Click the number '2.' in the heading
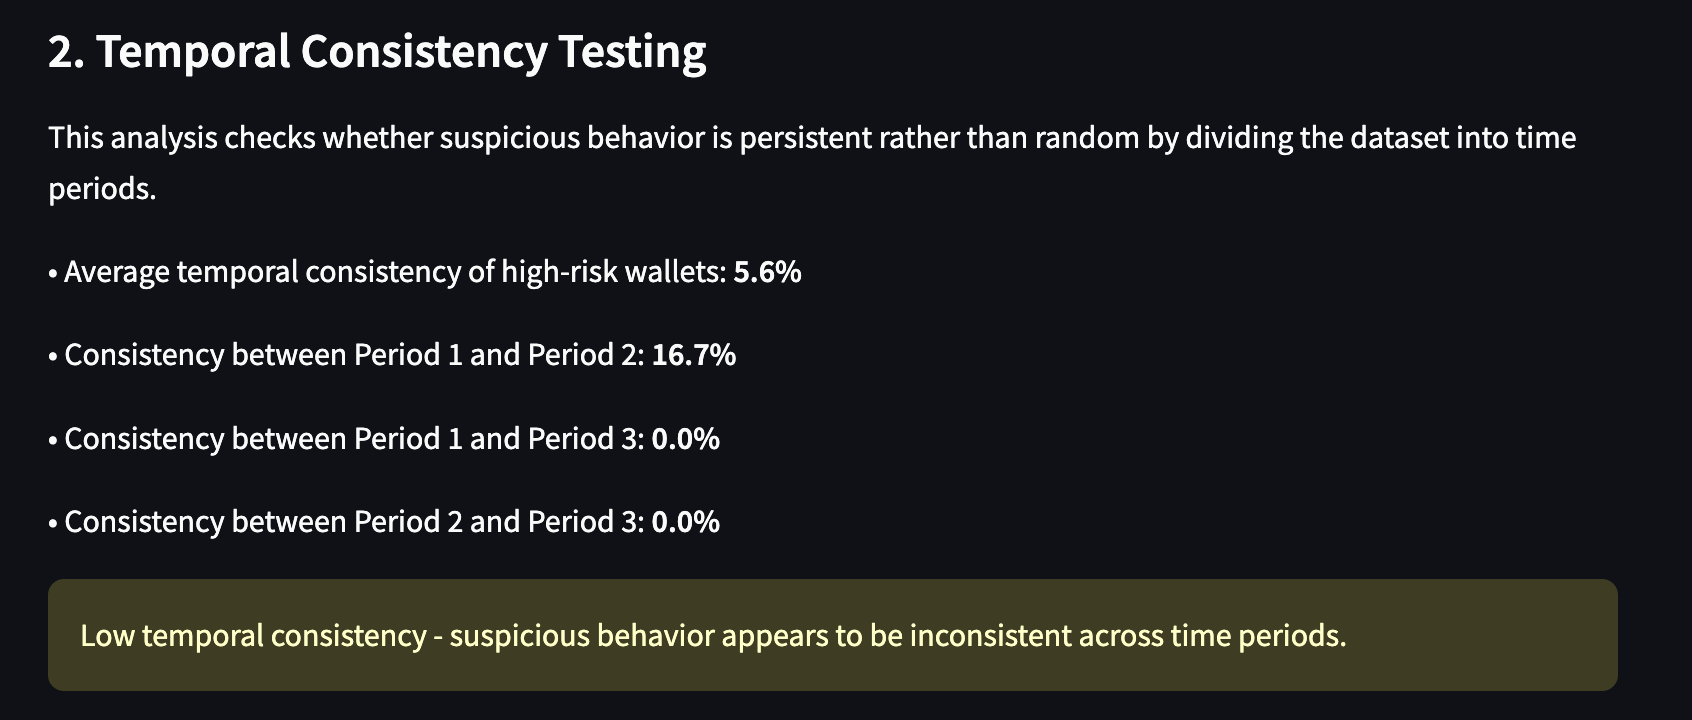Screen dimensions: 1692x720 [66, 52]
